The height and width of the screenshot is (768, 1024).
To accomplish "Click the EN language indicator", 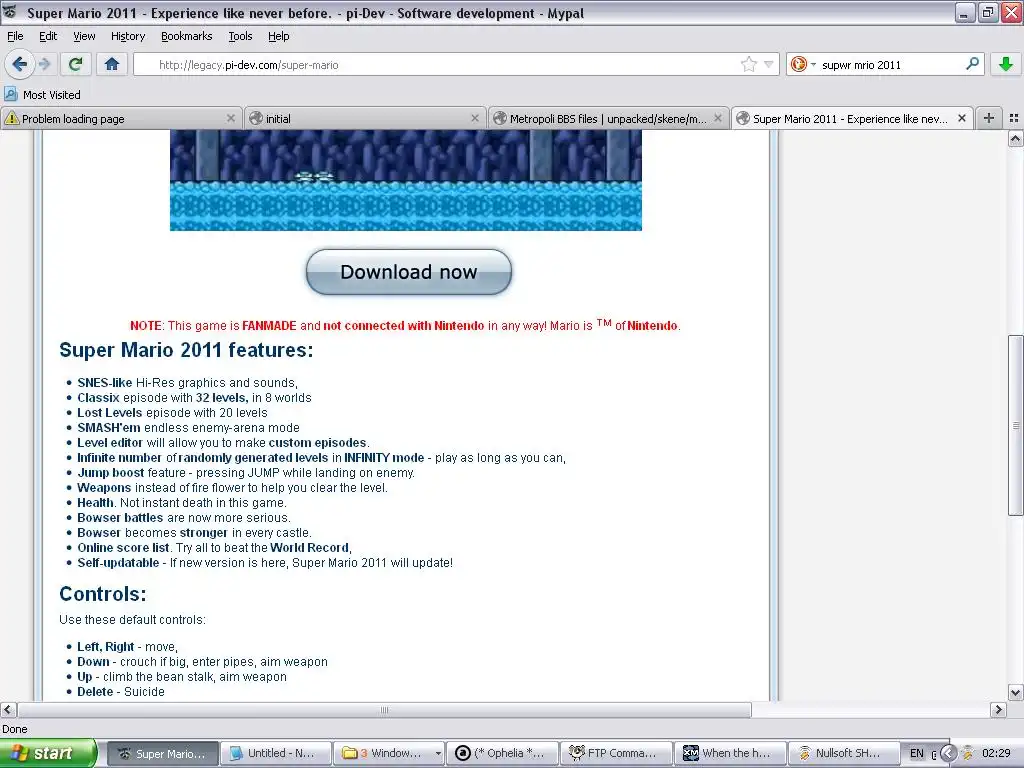I will (x=917, y=753).
